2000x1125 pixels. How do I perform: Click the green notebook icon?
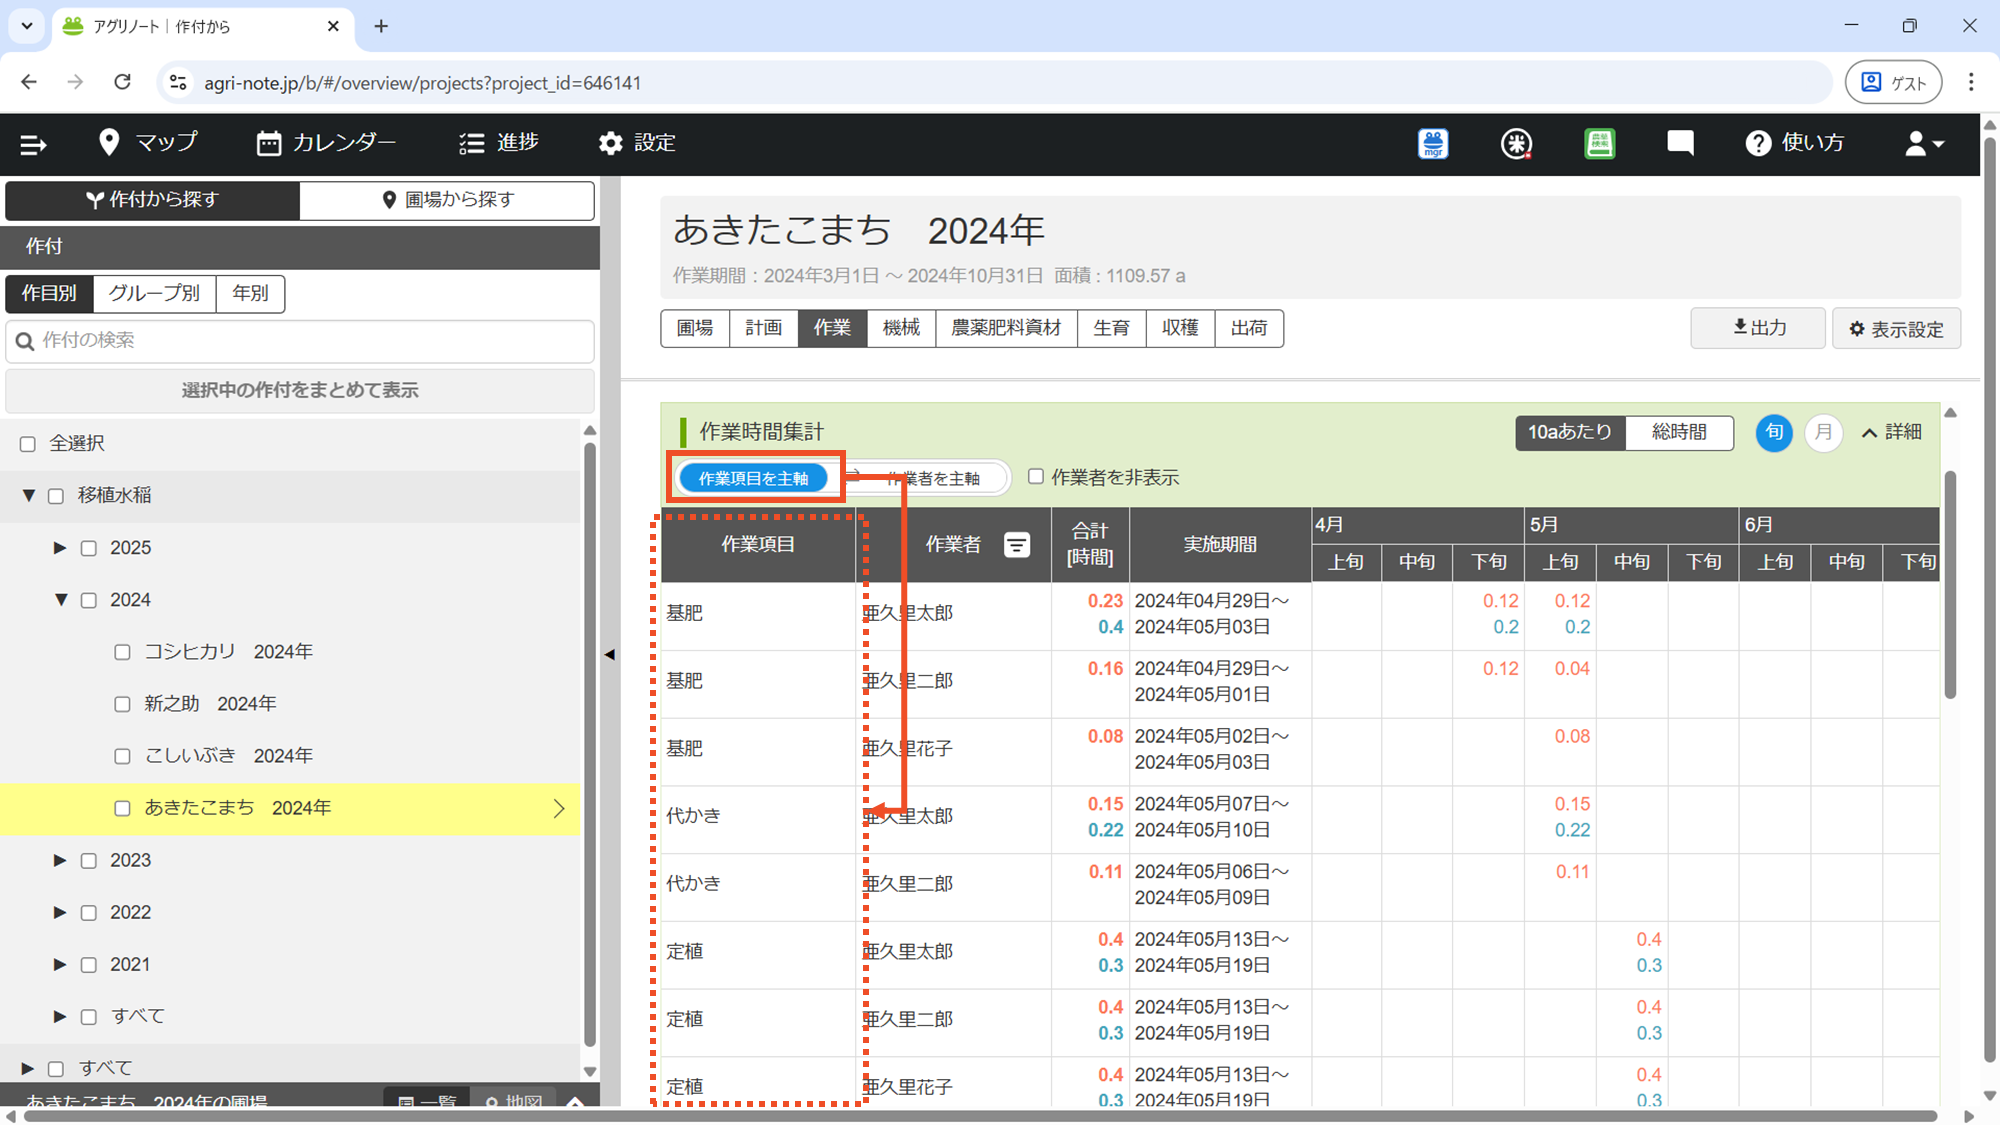tap(1599, 144)
